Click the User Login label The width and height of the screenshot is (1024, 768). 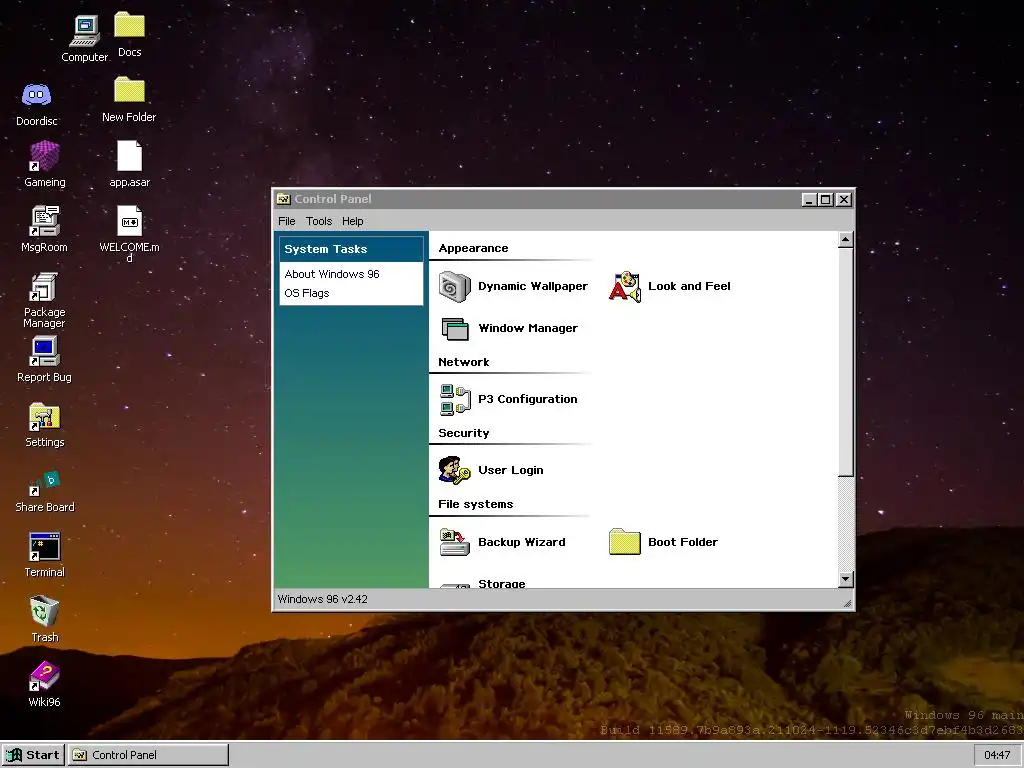click(511, 470)
